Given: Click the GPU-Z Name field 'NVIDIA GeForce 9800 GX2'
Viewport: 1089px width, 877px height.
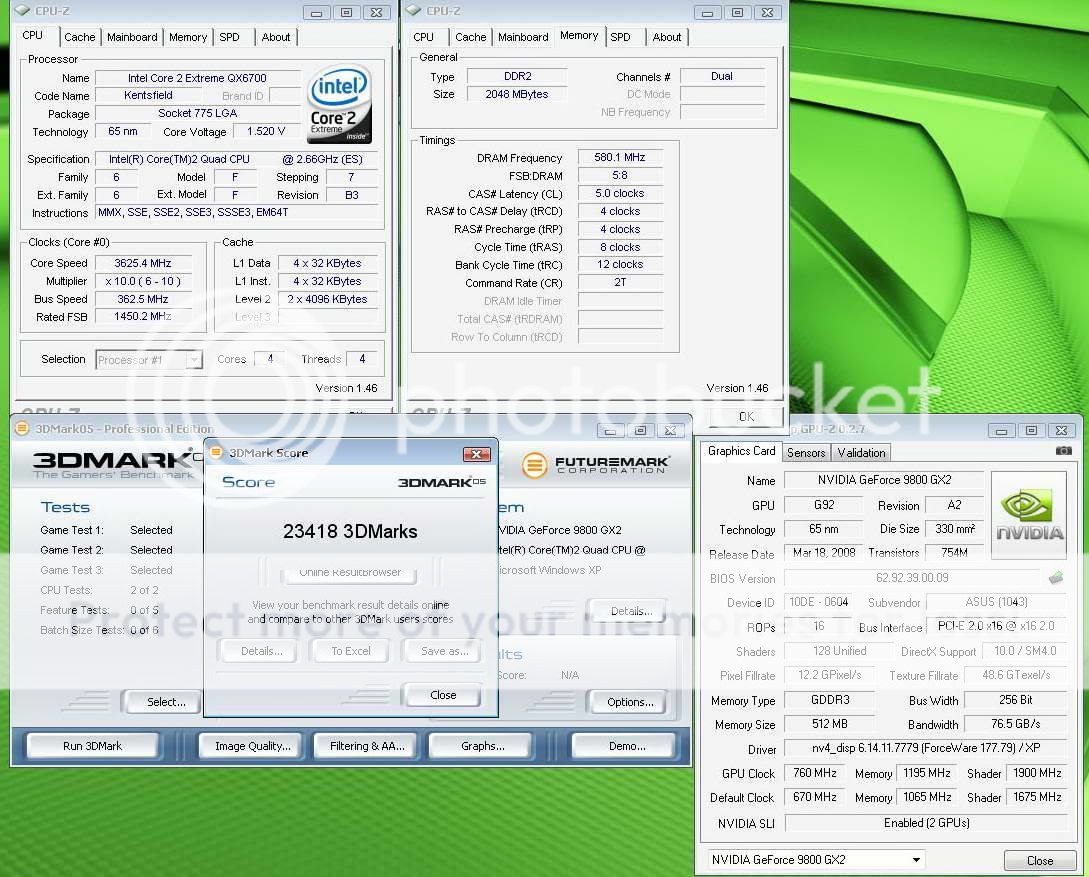Looking at the screenshot, I should point(884,480).
